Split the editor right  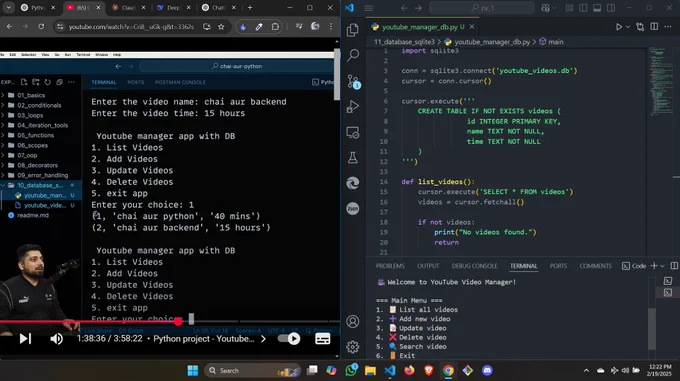(654, 27)
